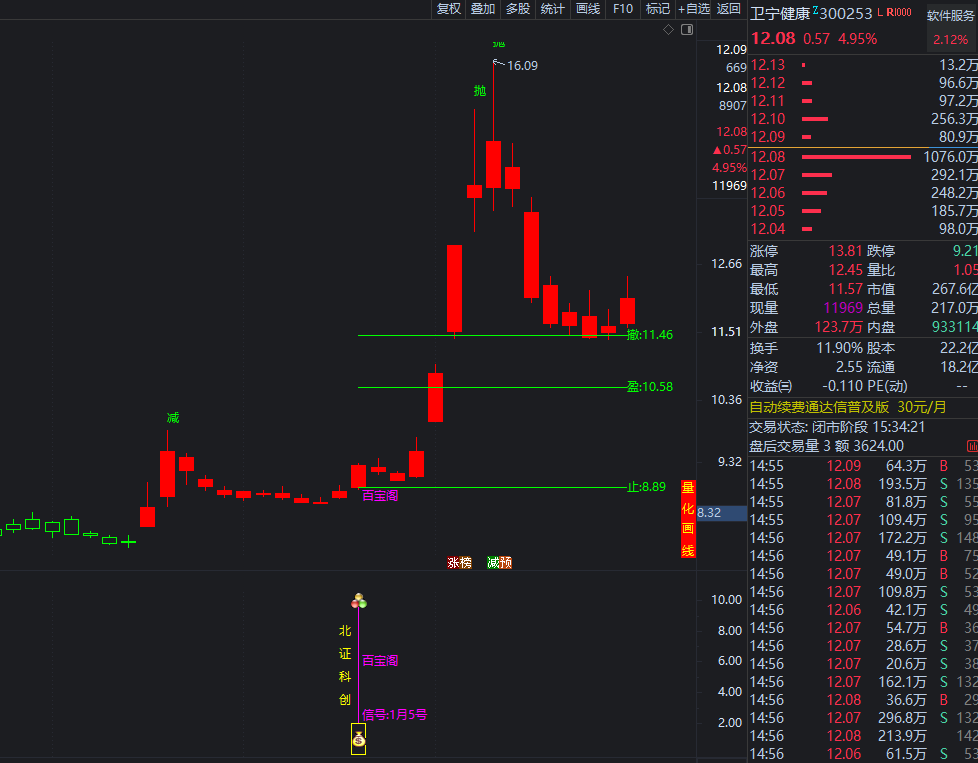Open the 画线 drawing tools menu

pyautogui.click(x=588, y=9)
